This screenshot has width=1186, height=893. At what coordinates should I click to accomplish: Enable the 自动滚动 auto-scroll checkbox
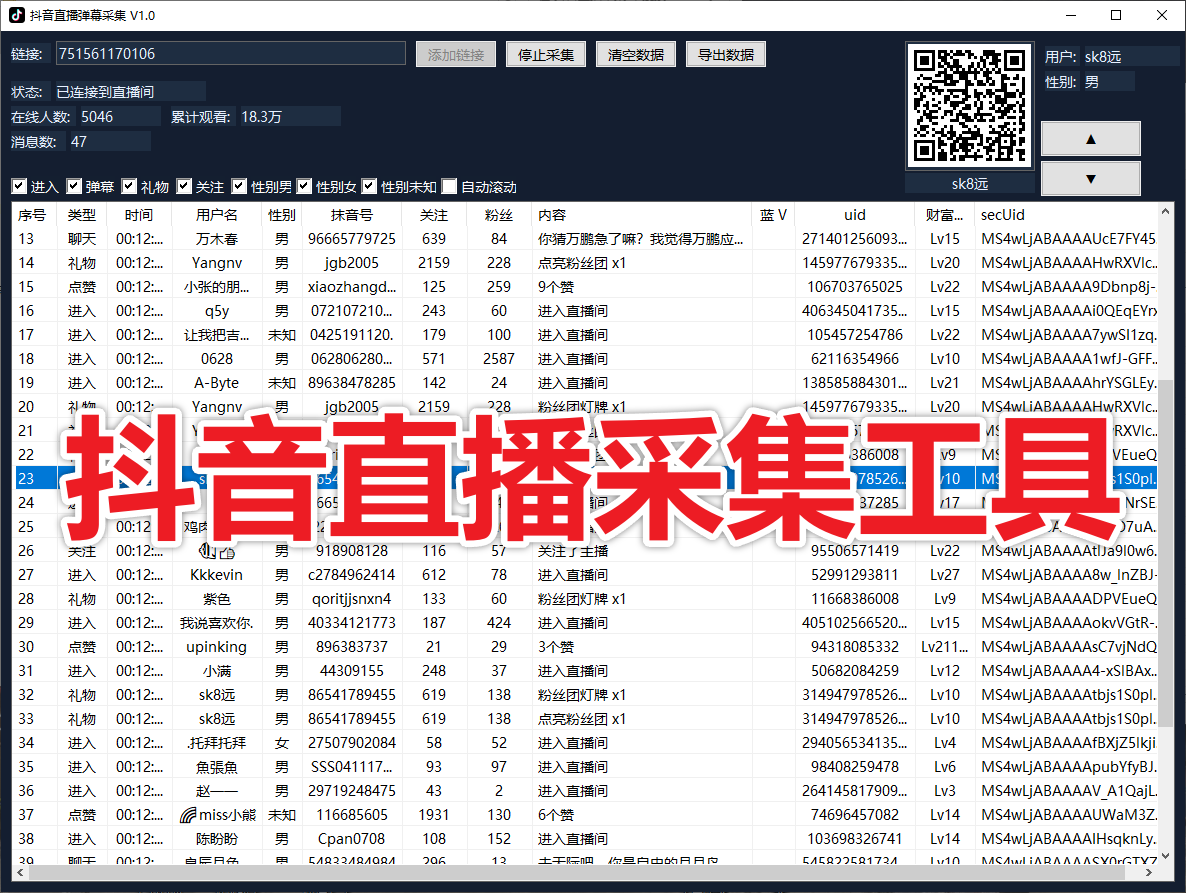pos(450,186)
